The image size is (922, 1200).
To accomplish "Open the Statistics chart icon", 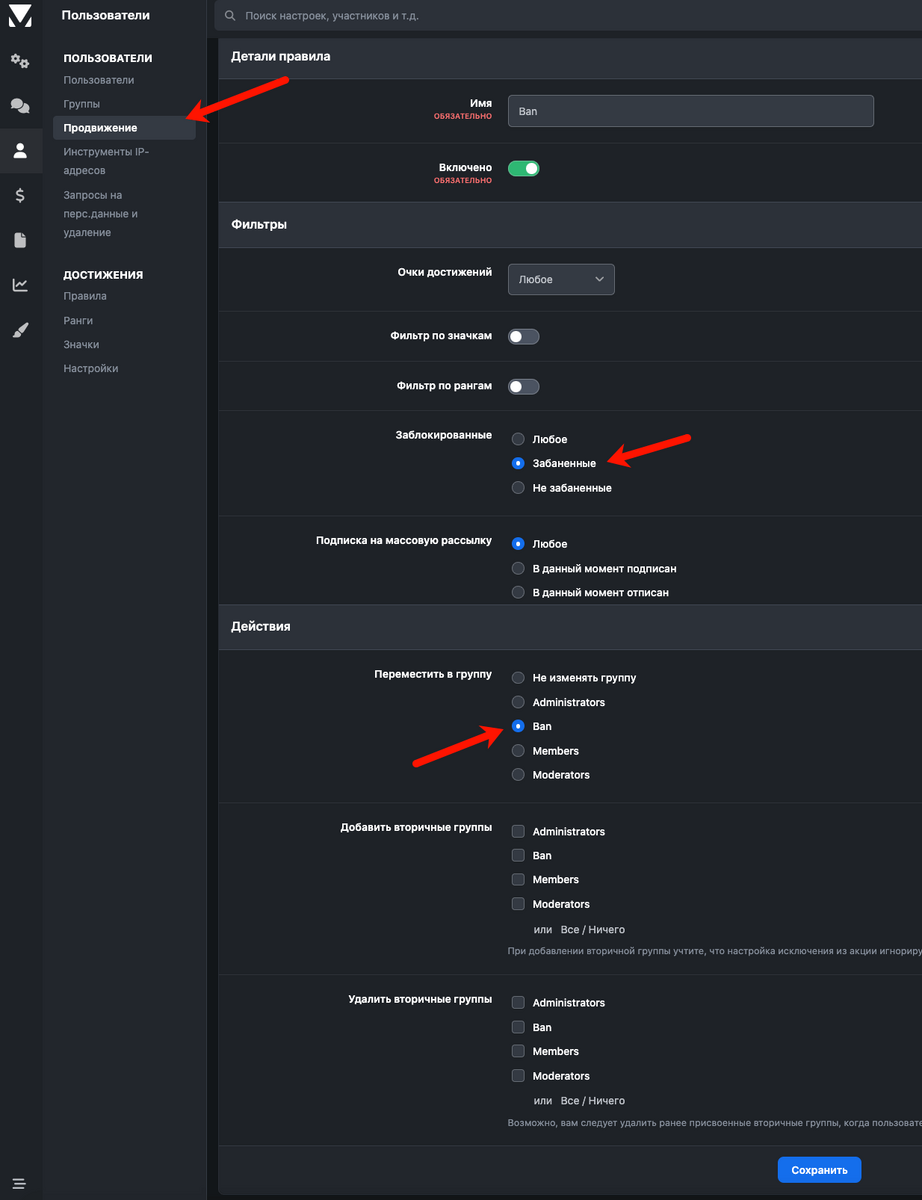I will pyautogui.click(x=20, y=285).
